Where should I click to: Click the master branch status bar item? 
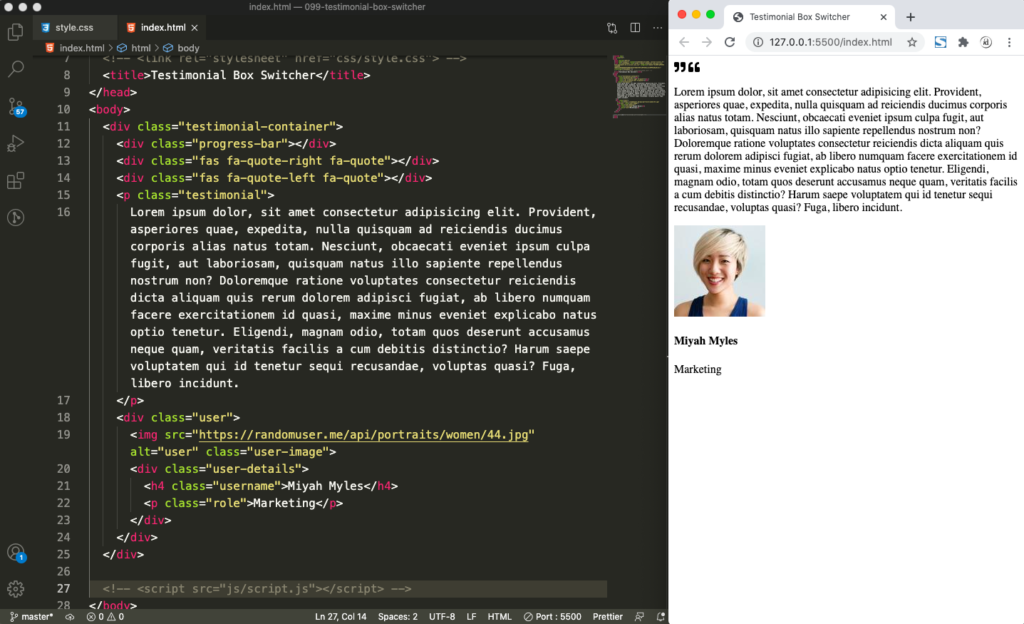31,616
